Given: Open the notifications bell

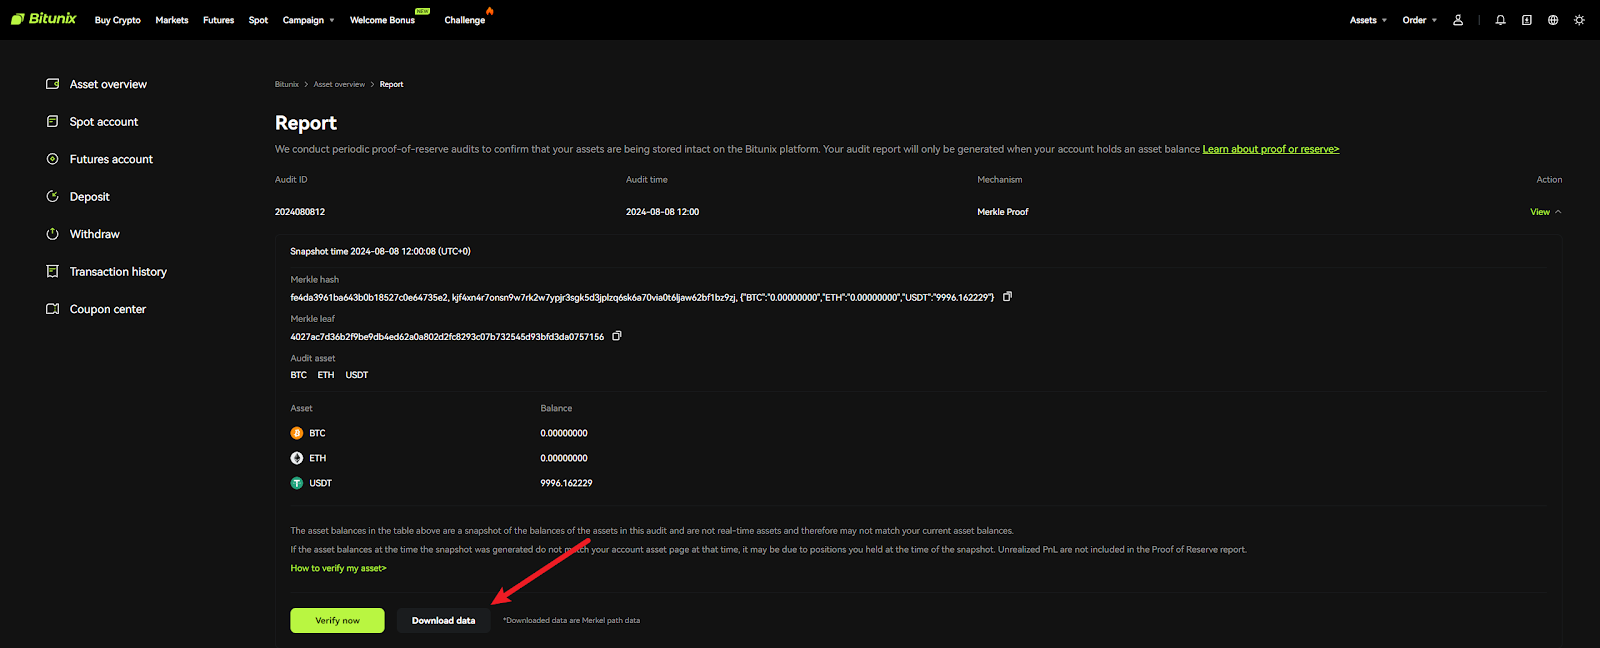Looking at the screenshot, I should pyautogui.click(x=1500, y=20).
